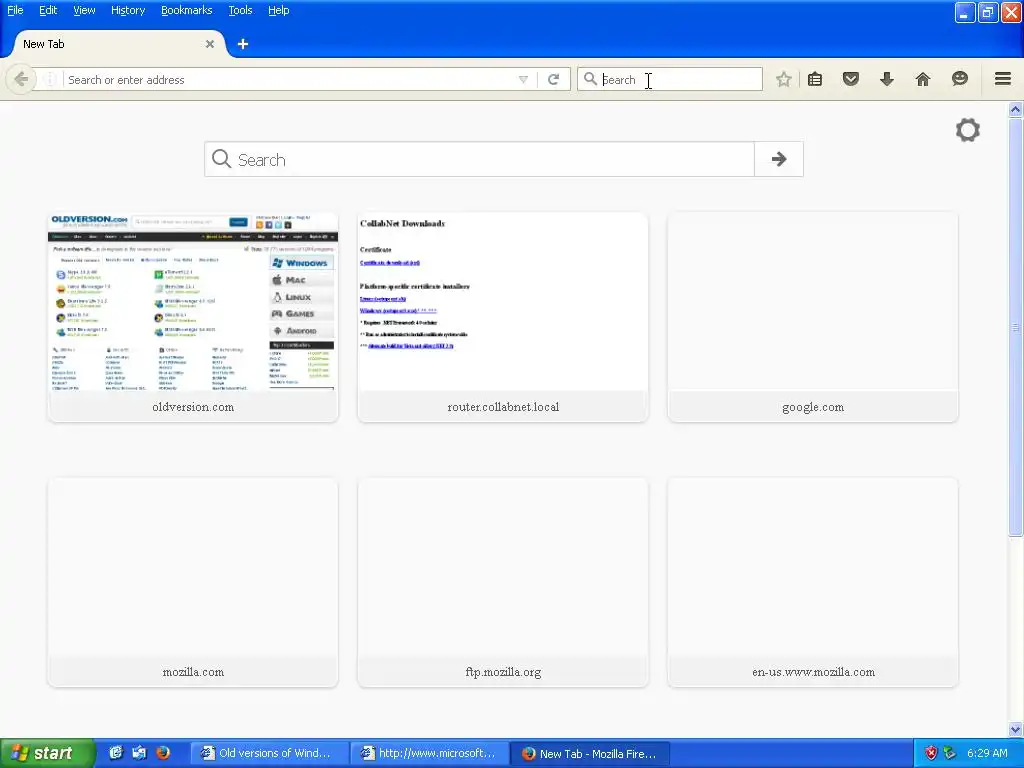Go to the Firefox Home page
Screen dimensions: 1024x768
[922, 80]
